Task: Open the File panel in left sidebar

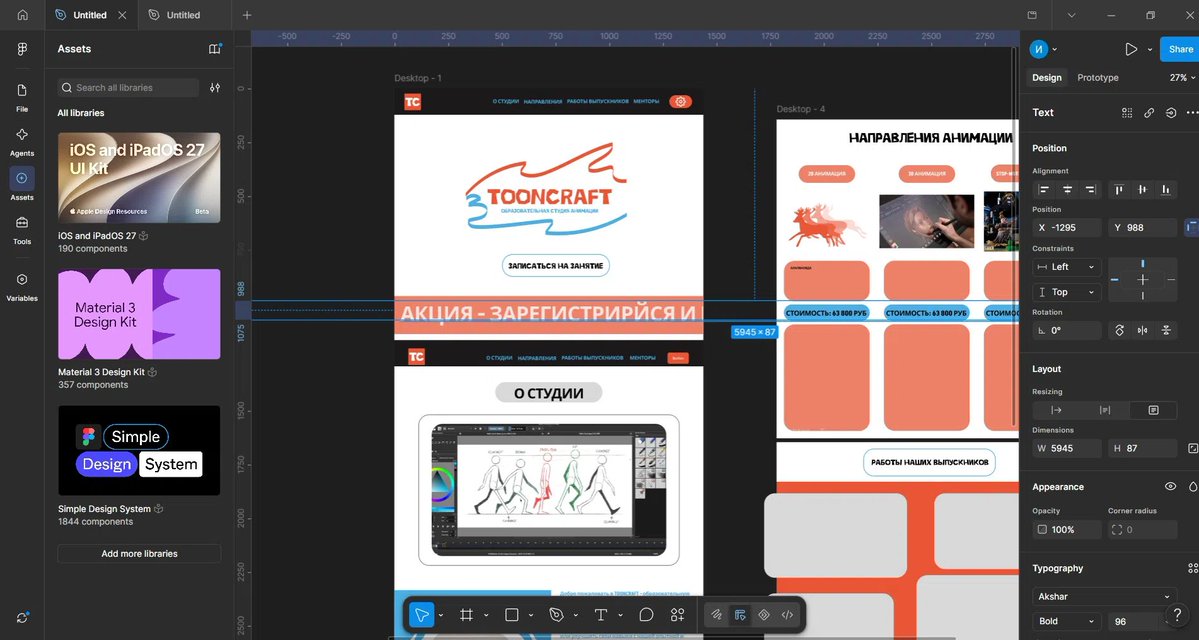Action: 22,98
